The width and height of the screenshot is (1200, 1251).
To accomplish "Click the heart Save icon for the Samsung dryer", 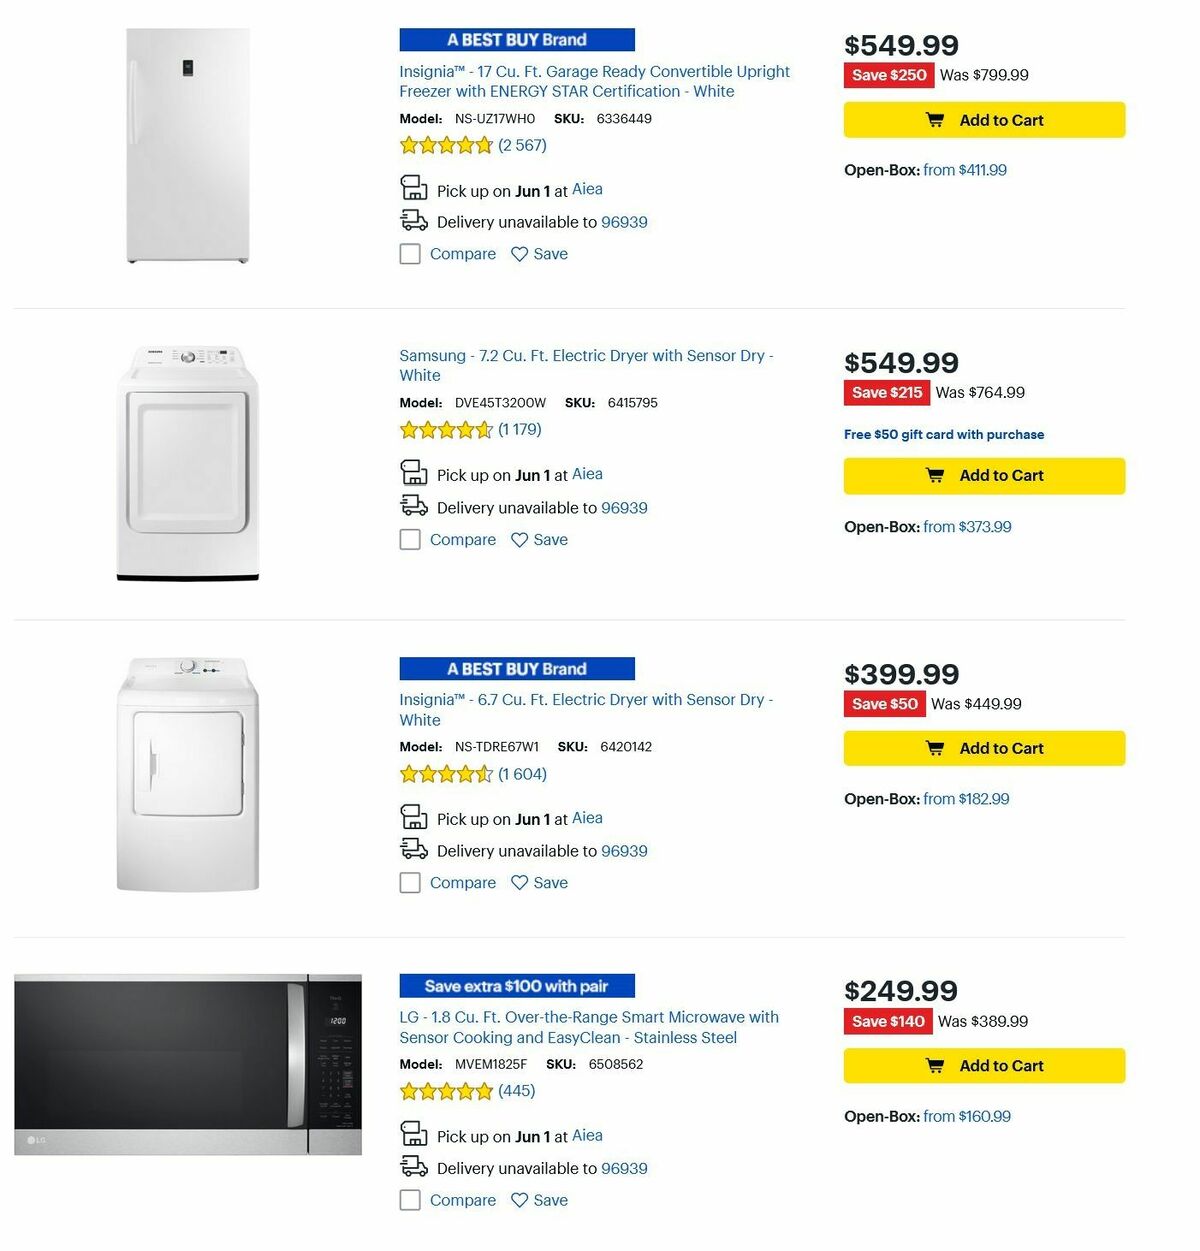I will 519,539.
